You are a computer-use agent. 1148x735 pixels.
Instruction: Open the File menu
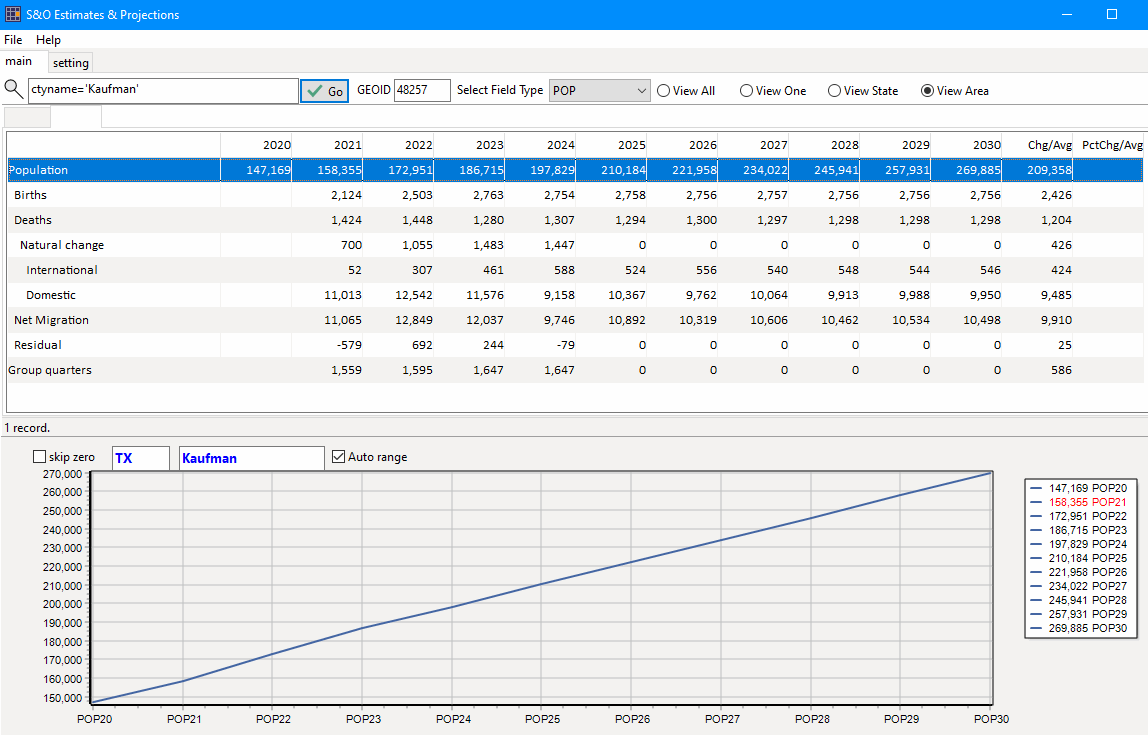point(13,40)
